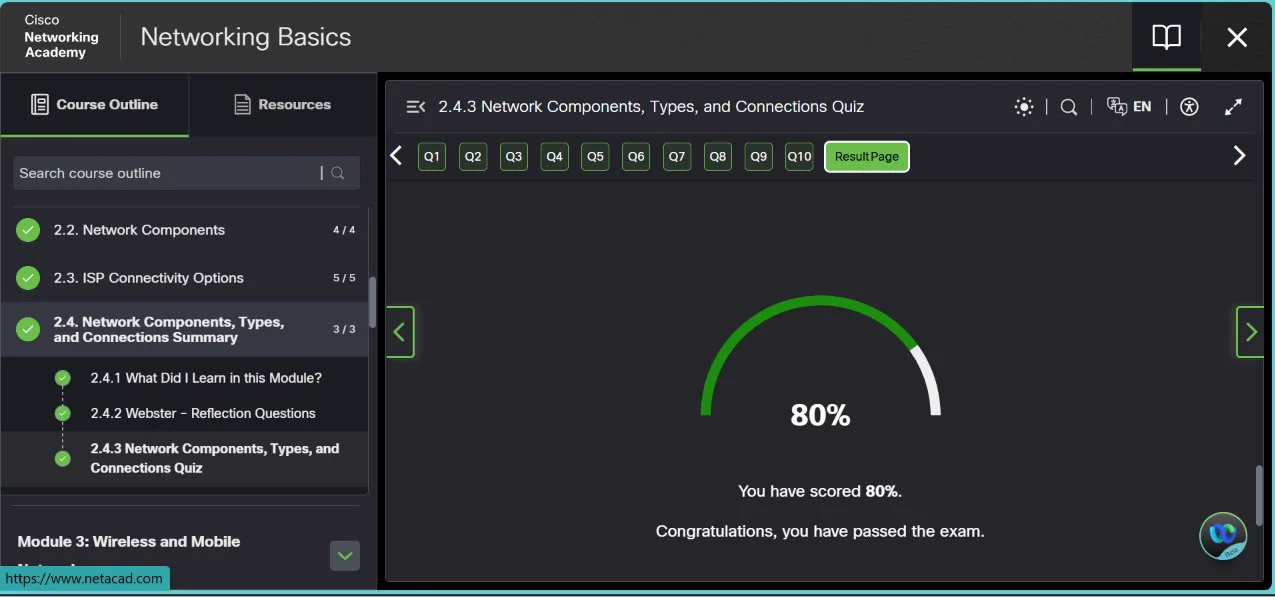Toggle brightness theme sun icon
Image resolution: width=1275 pixels, height=597 pixels.
point(1023,107)
